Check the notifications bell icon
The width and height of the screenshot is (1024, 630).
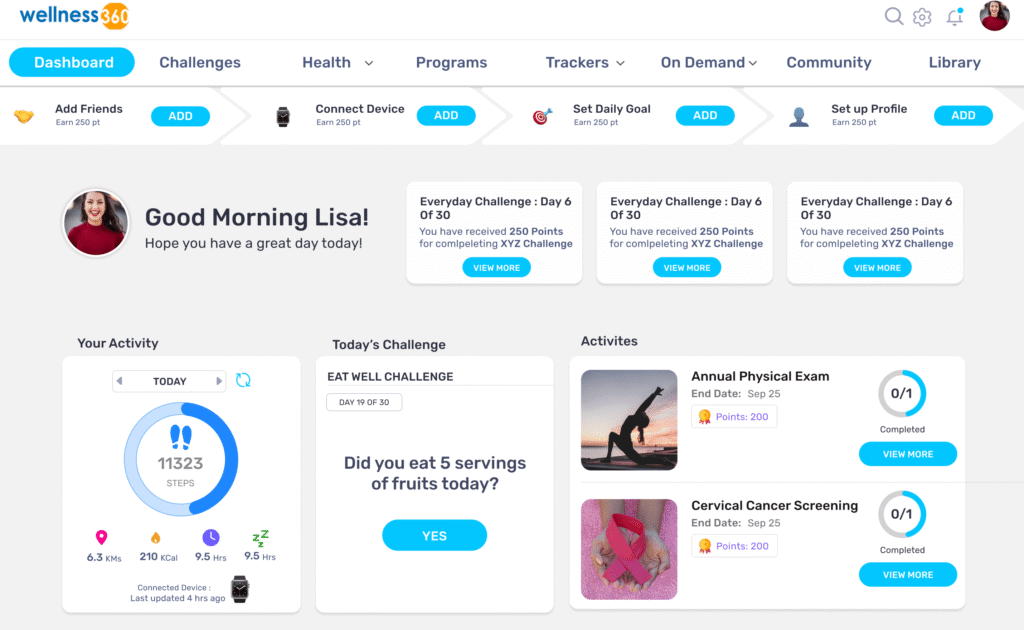(955, 17)
